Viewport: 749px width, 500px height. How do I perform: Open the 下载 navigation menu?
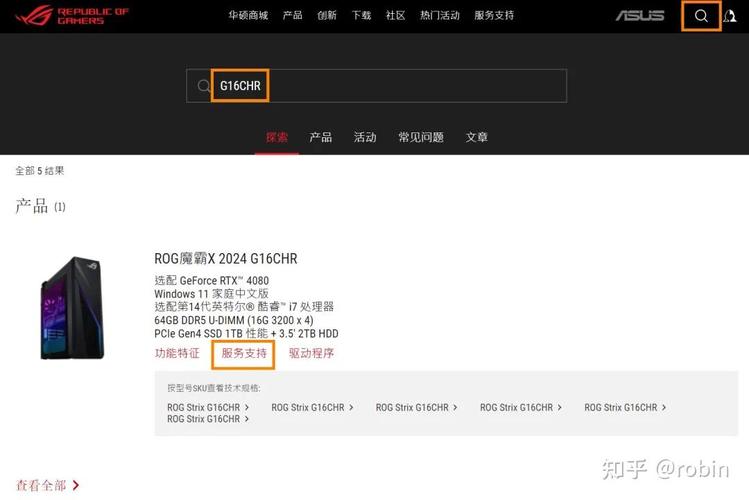point(361,15)
